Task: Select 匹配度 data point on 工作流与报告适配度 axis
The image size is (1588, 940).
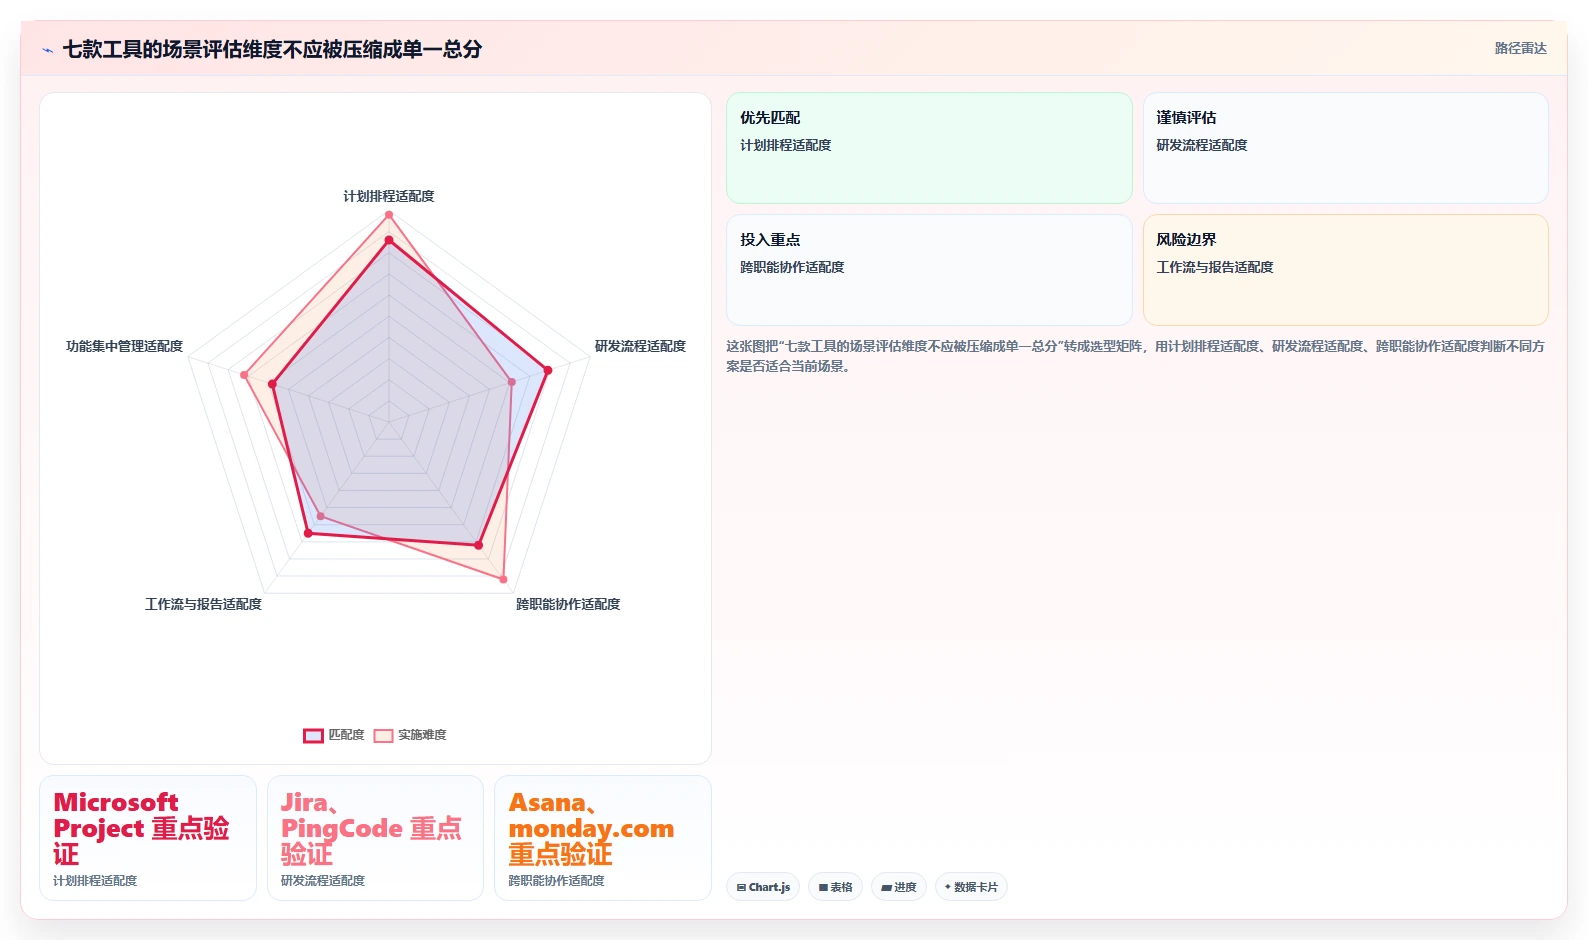Action: 308,533
